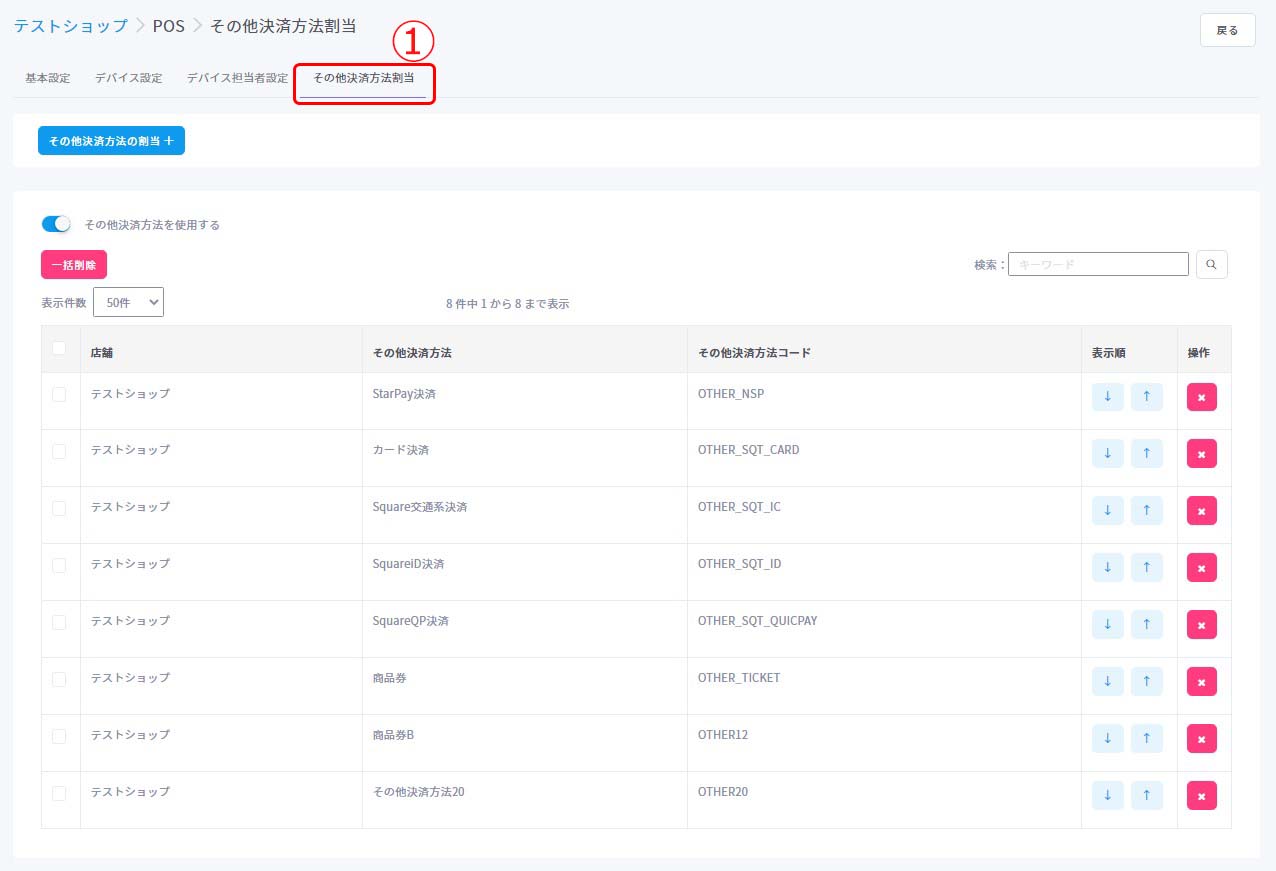Move 商品券 row up in display order
This screenshot has height=871, width=1276.
pos(1146,681)
